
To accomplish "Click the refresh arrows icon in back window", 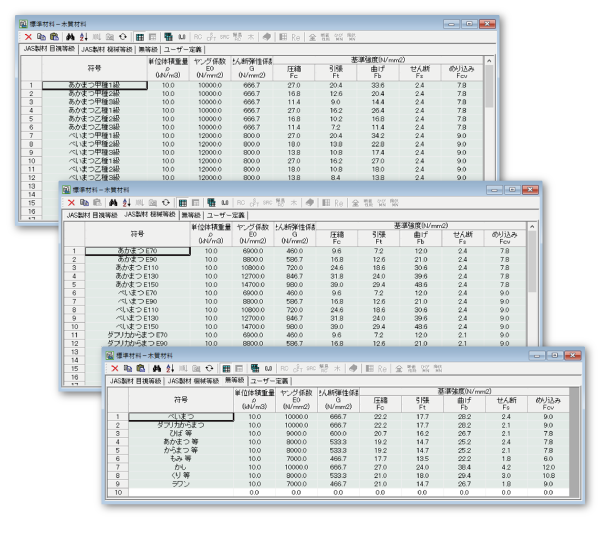I will coord(122,37).
